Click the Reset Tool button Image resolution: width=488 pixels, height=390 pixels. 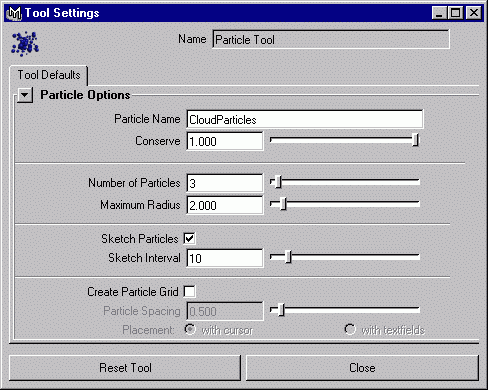point(125,368)
